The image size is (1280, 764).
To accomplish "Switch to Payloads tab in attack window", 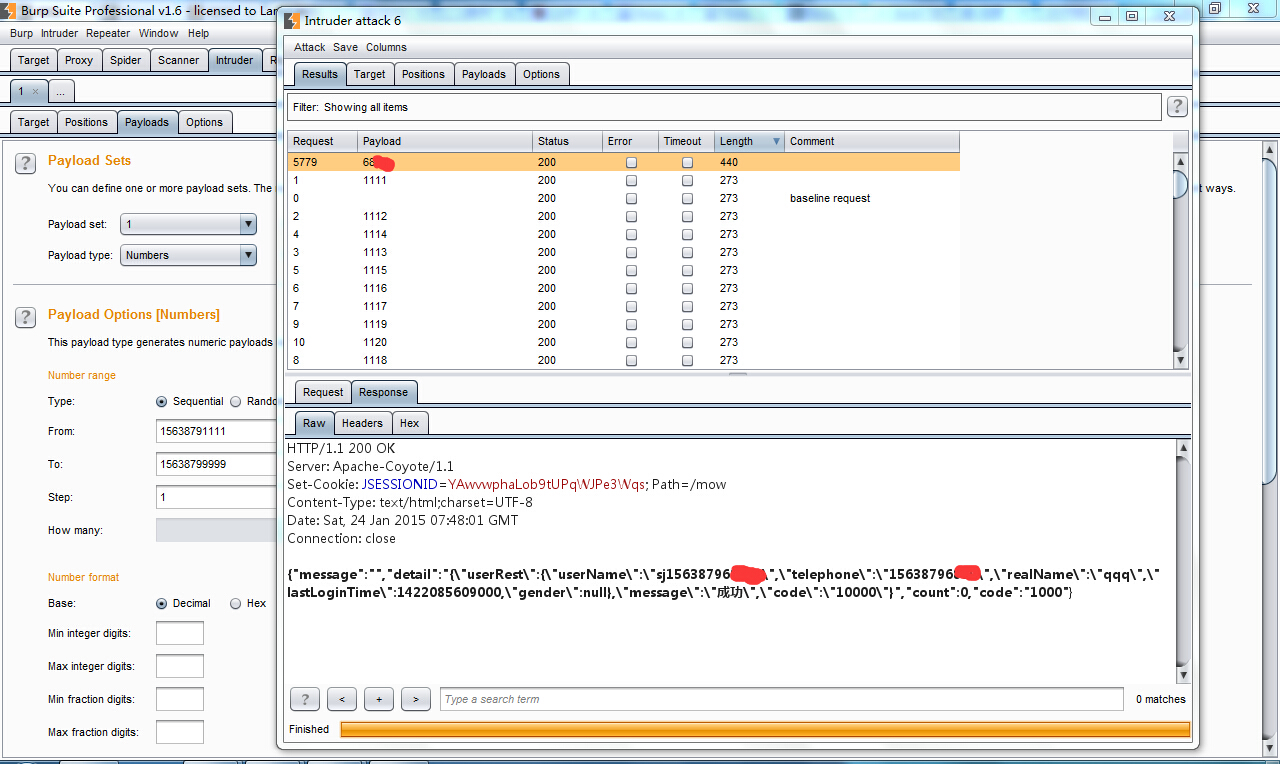I will click(x=484, y=74).
